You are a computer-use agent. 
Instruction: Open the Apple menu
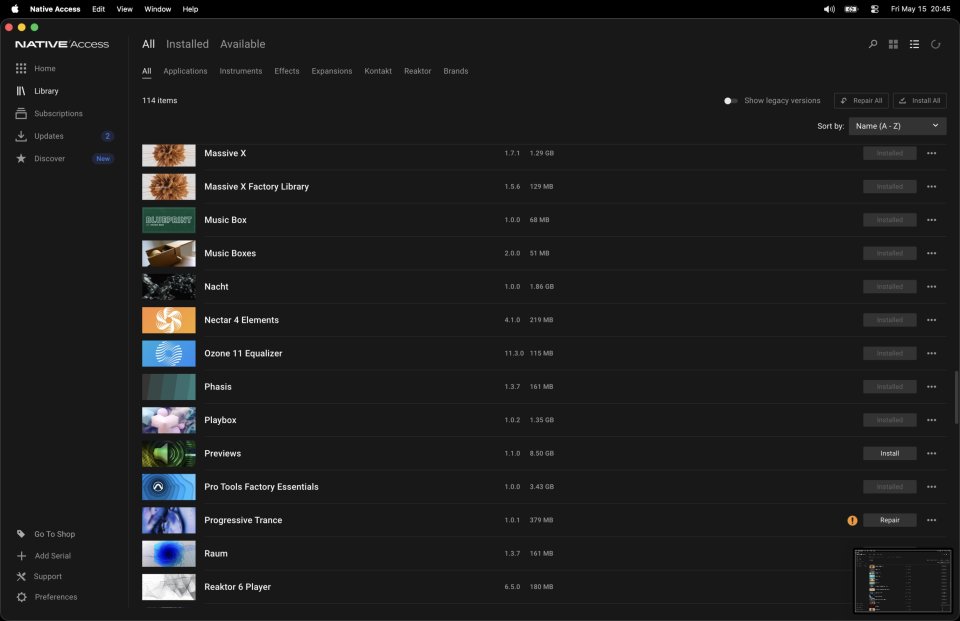tap(15, 9)
